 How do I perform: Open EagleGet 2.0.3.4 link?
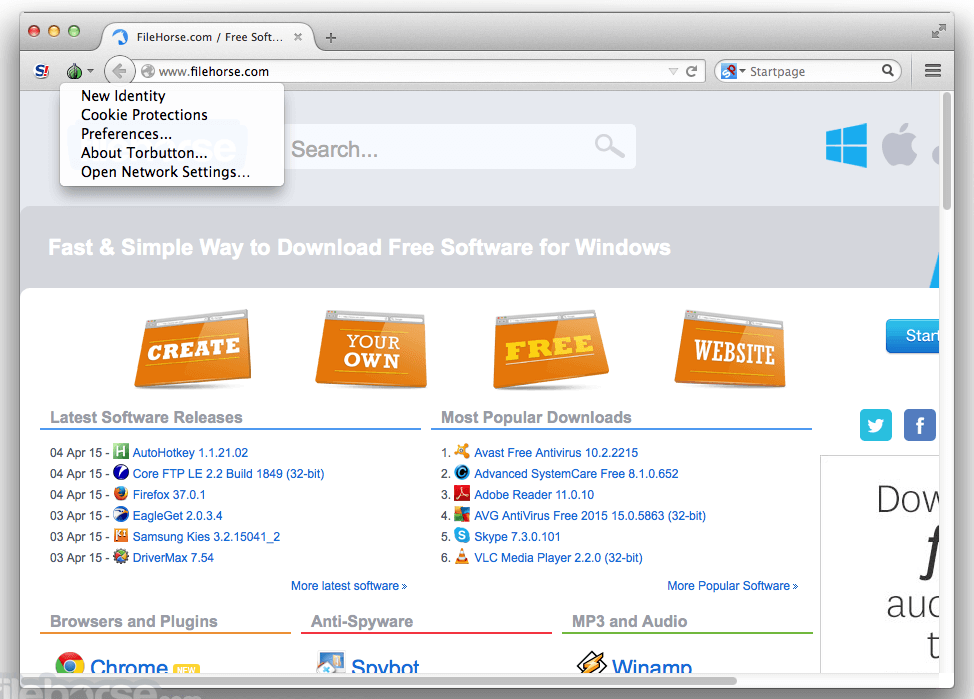[x=177, y=516]
